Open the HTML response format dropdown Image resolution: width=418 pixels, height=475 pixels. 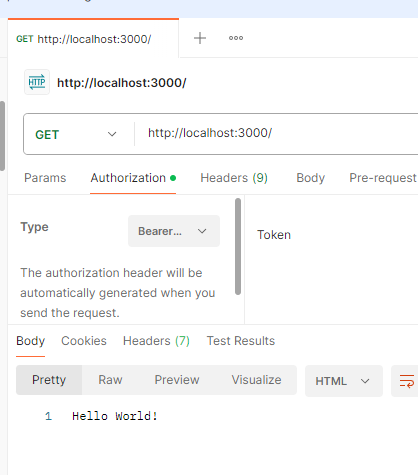[344, 381]
